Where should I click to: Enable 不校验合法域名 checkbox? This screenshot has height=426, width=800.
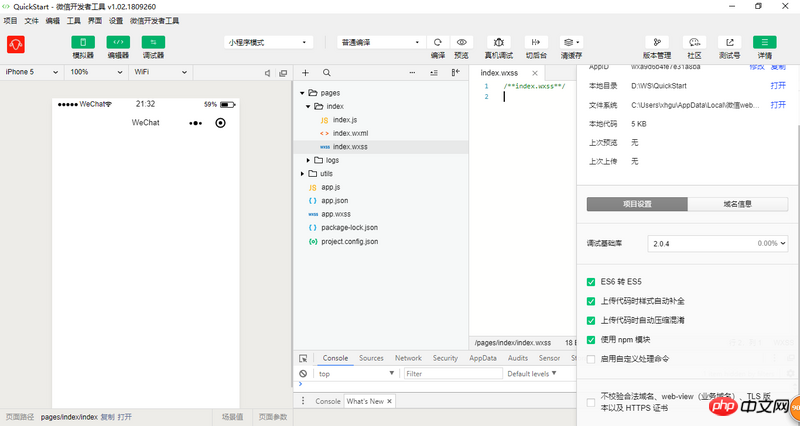point(591,402)
